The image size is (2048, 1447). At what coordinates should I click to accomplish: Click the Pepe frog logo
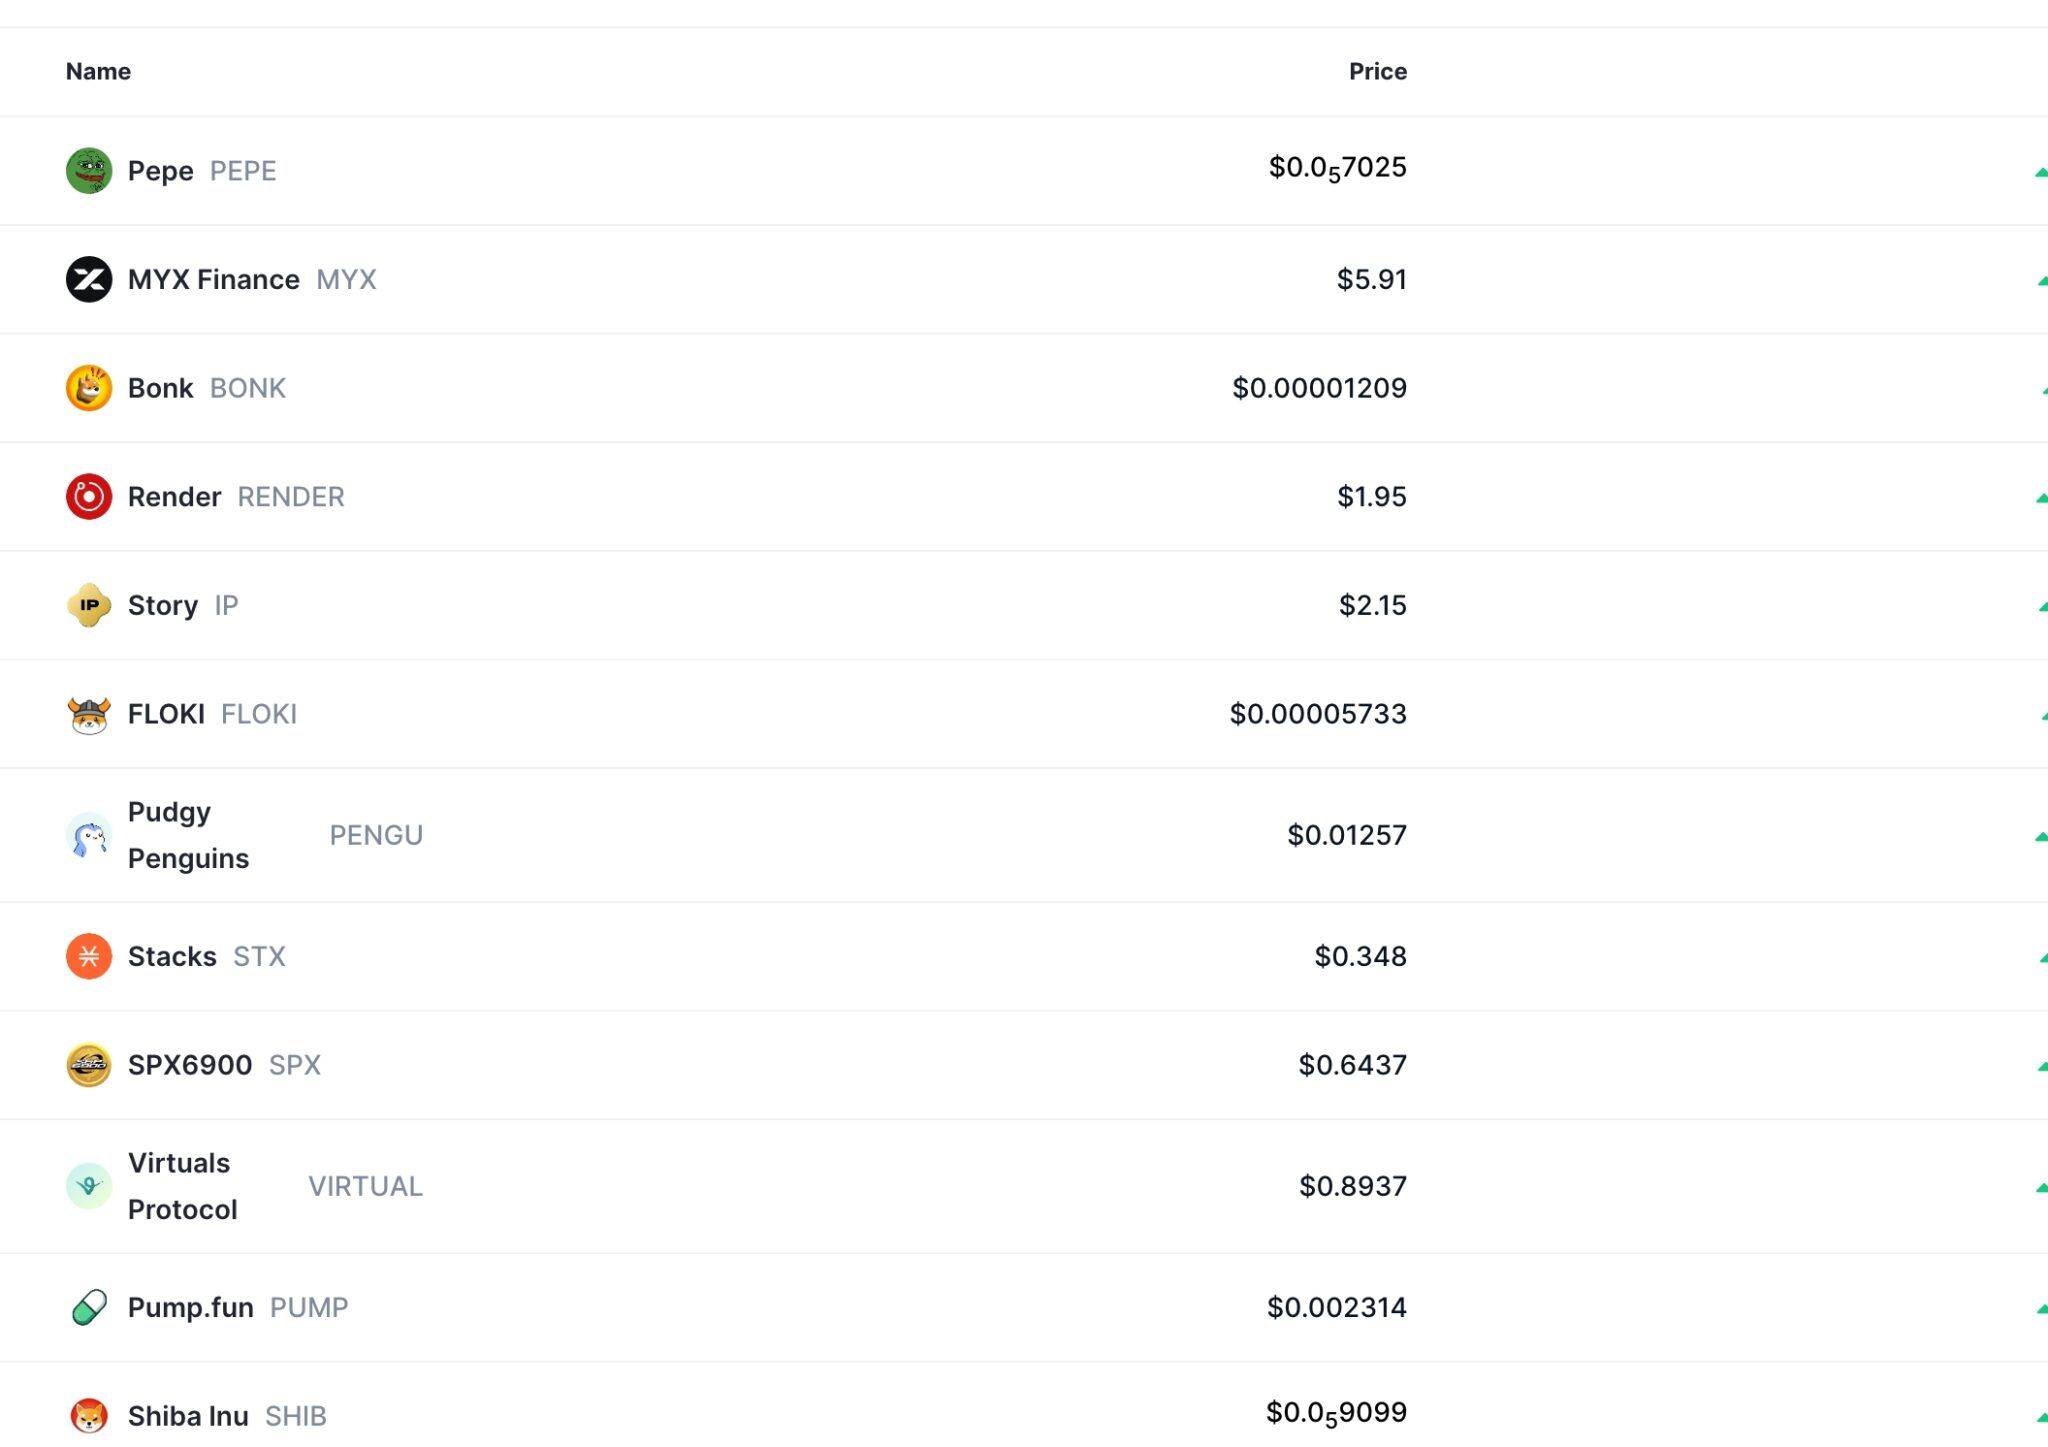pyautogui.click(x=89, y=170)
